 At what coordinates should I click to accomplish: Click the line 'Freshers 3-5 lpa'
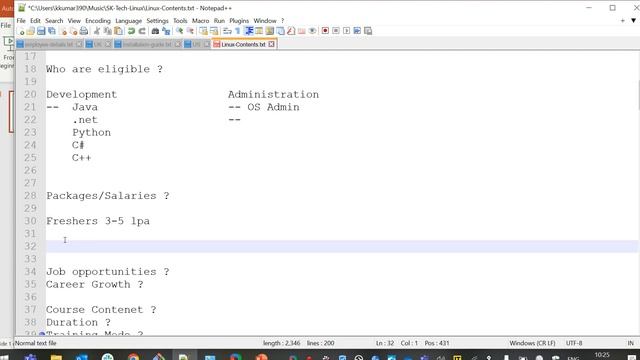98,221
